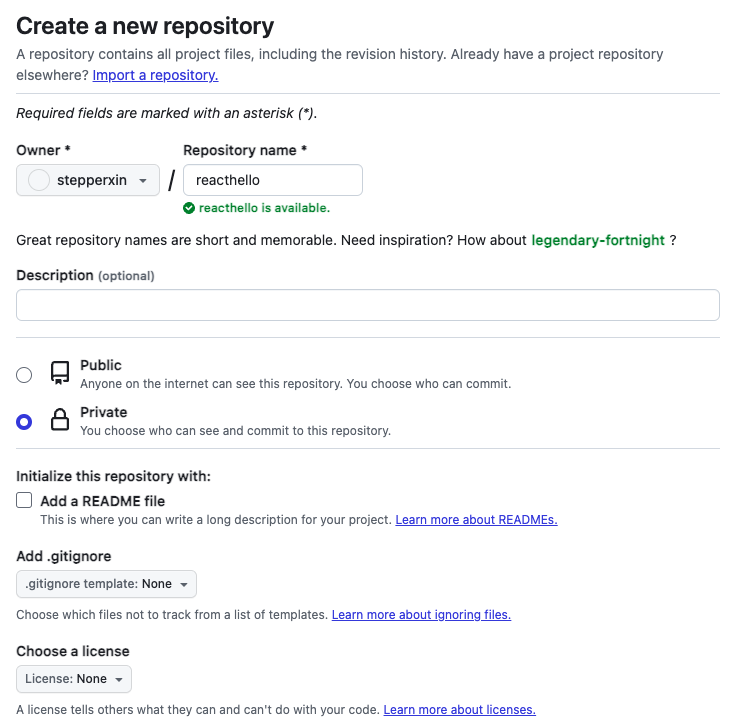Click into the Description text field

click(368, 305)
